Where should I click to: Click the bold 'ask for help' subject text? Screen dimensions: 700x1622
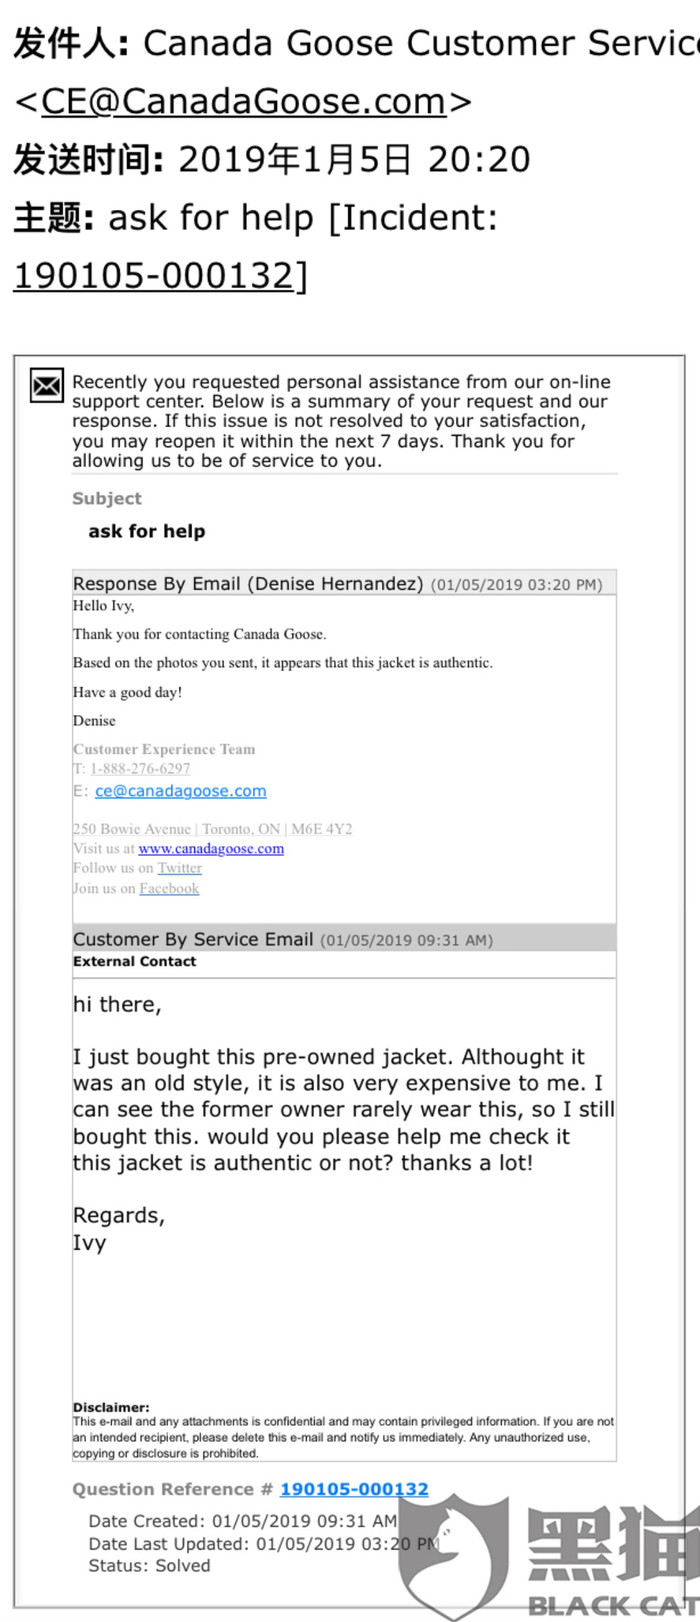click(x=147, y=532)
